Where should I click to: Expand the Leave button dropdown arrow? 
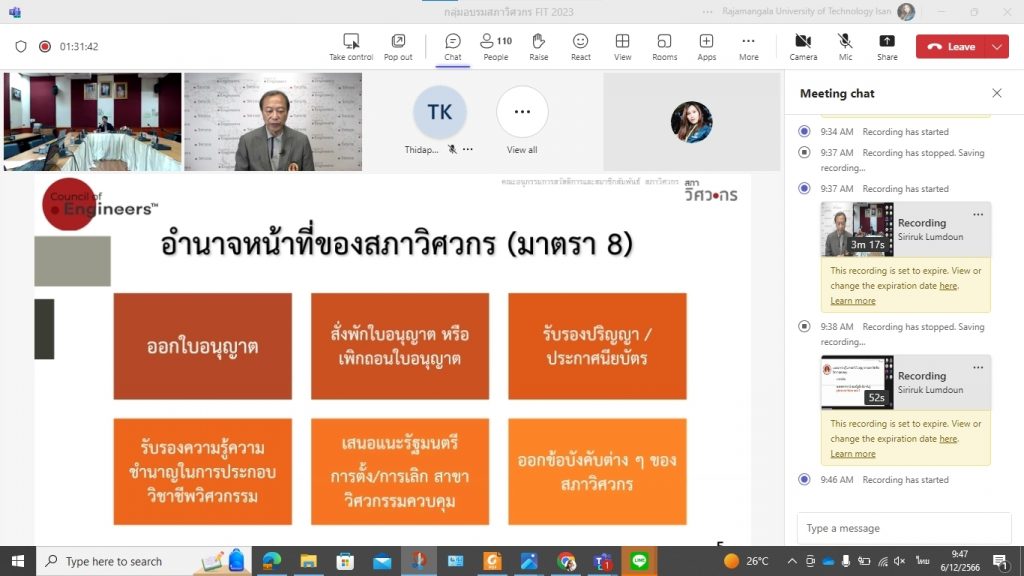click(997, 46)
